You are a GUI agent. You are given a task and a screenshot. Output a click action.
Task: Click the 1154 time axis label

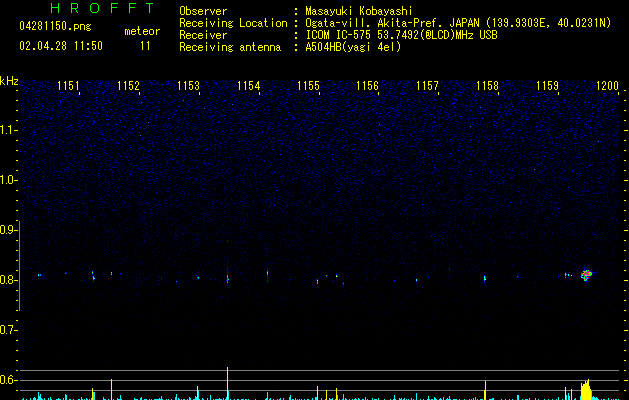[x=248, y=85]
